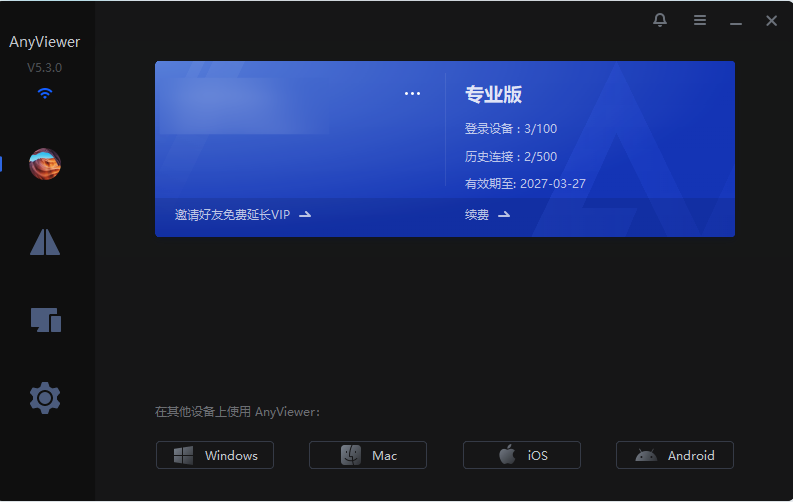Screen dimensions: 793x502
Task: Select the Android download button
Action: (675, 455)
